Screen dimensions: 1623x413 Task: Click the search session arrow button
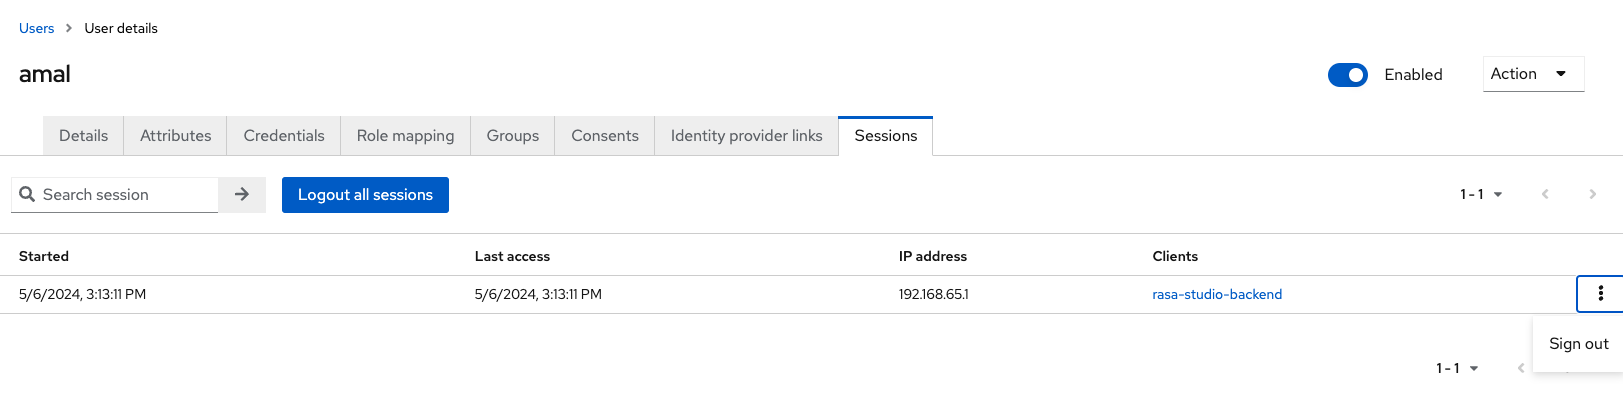tap(242, 195)
